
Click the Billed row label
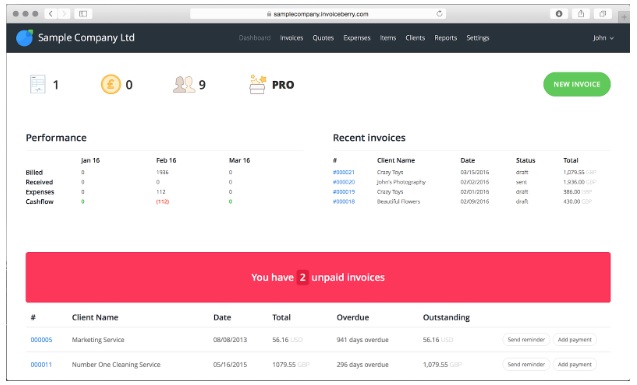34,172
